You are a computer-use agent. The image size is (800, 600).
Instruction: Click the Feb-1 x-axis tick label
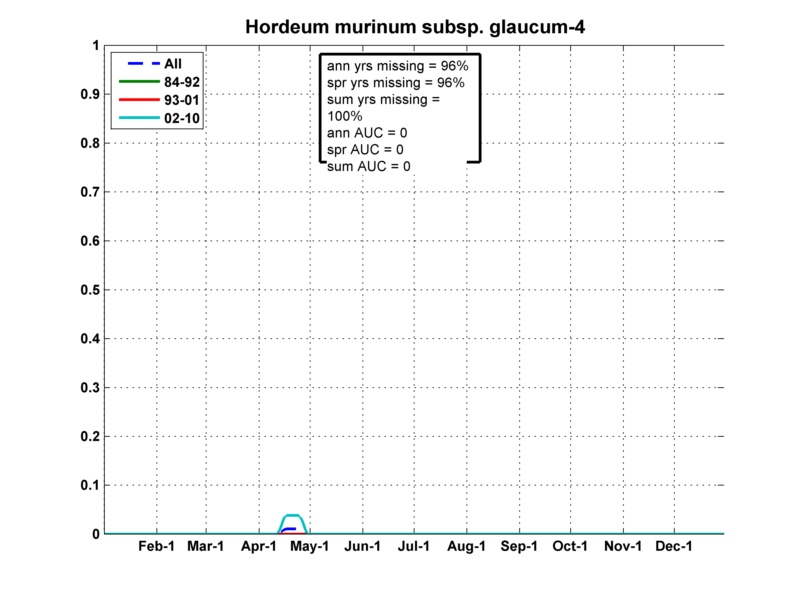[155, 548]
